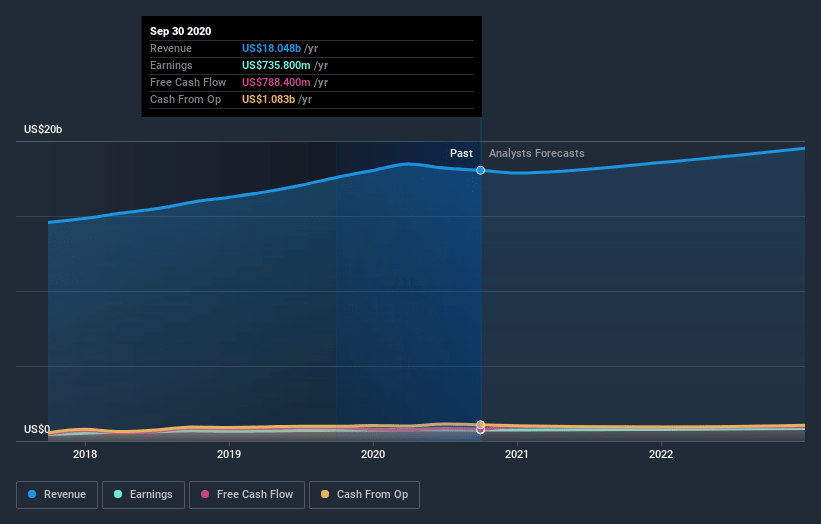Screen dimensions: 821x524
Task: Click the Analysts Forecasts label
Action: pos(537,153)
